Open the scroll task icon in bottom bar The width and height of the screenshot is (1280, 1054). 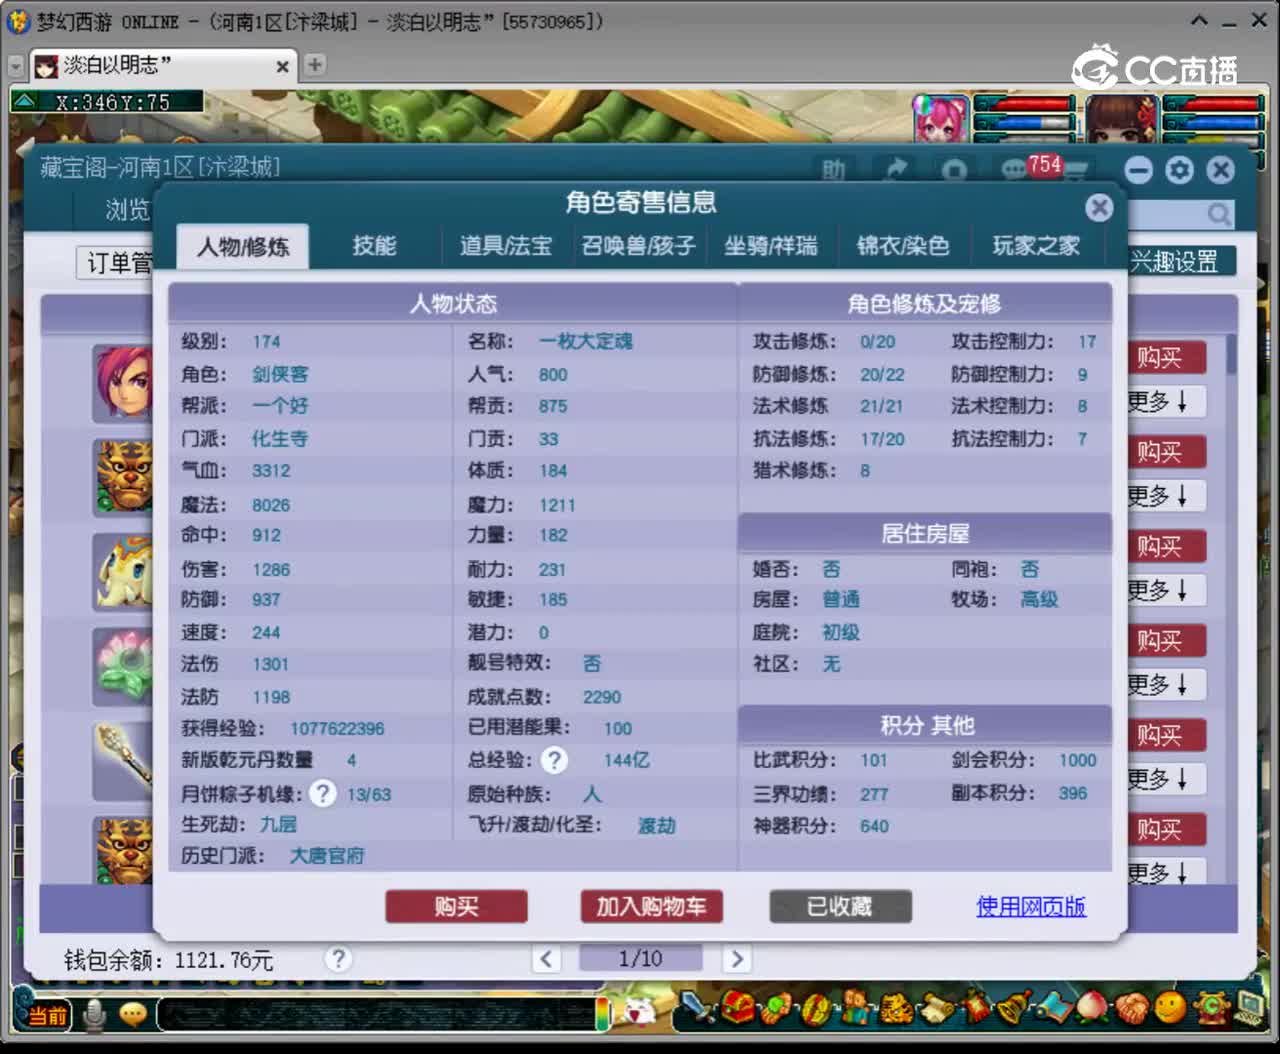tap(937, 1008)
